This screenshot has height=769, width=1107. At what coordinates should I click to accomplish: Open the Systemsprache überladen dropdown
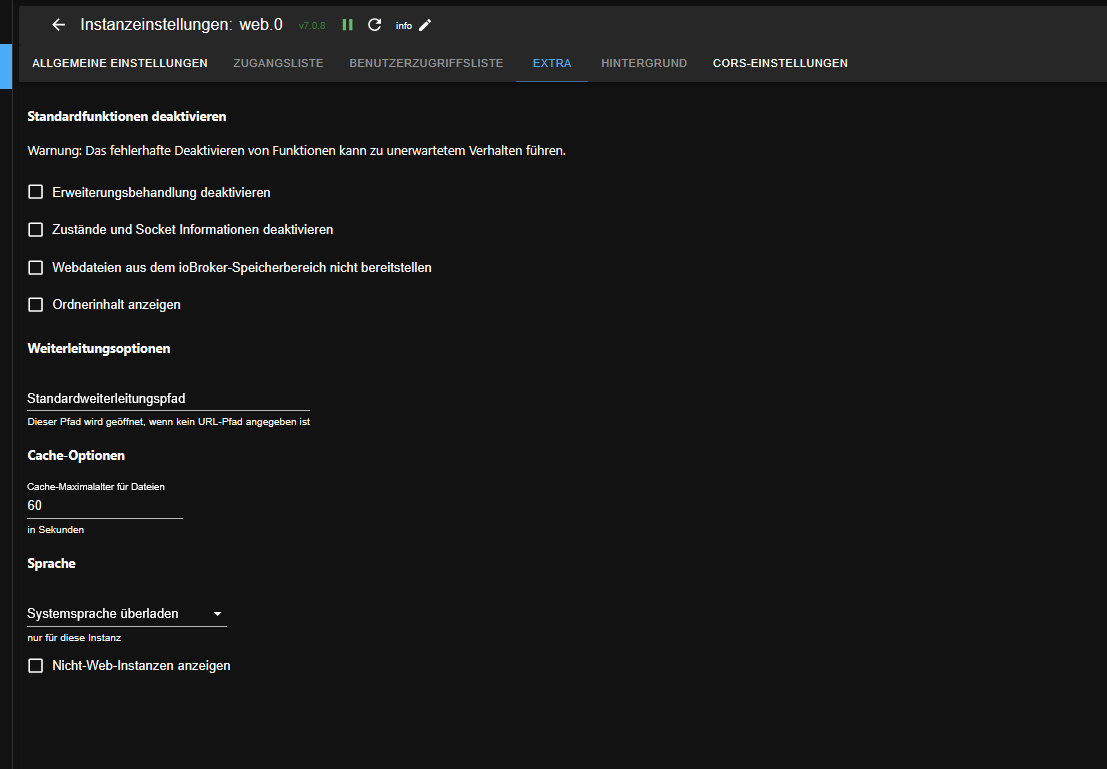coord(126,614)
